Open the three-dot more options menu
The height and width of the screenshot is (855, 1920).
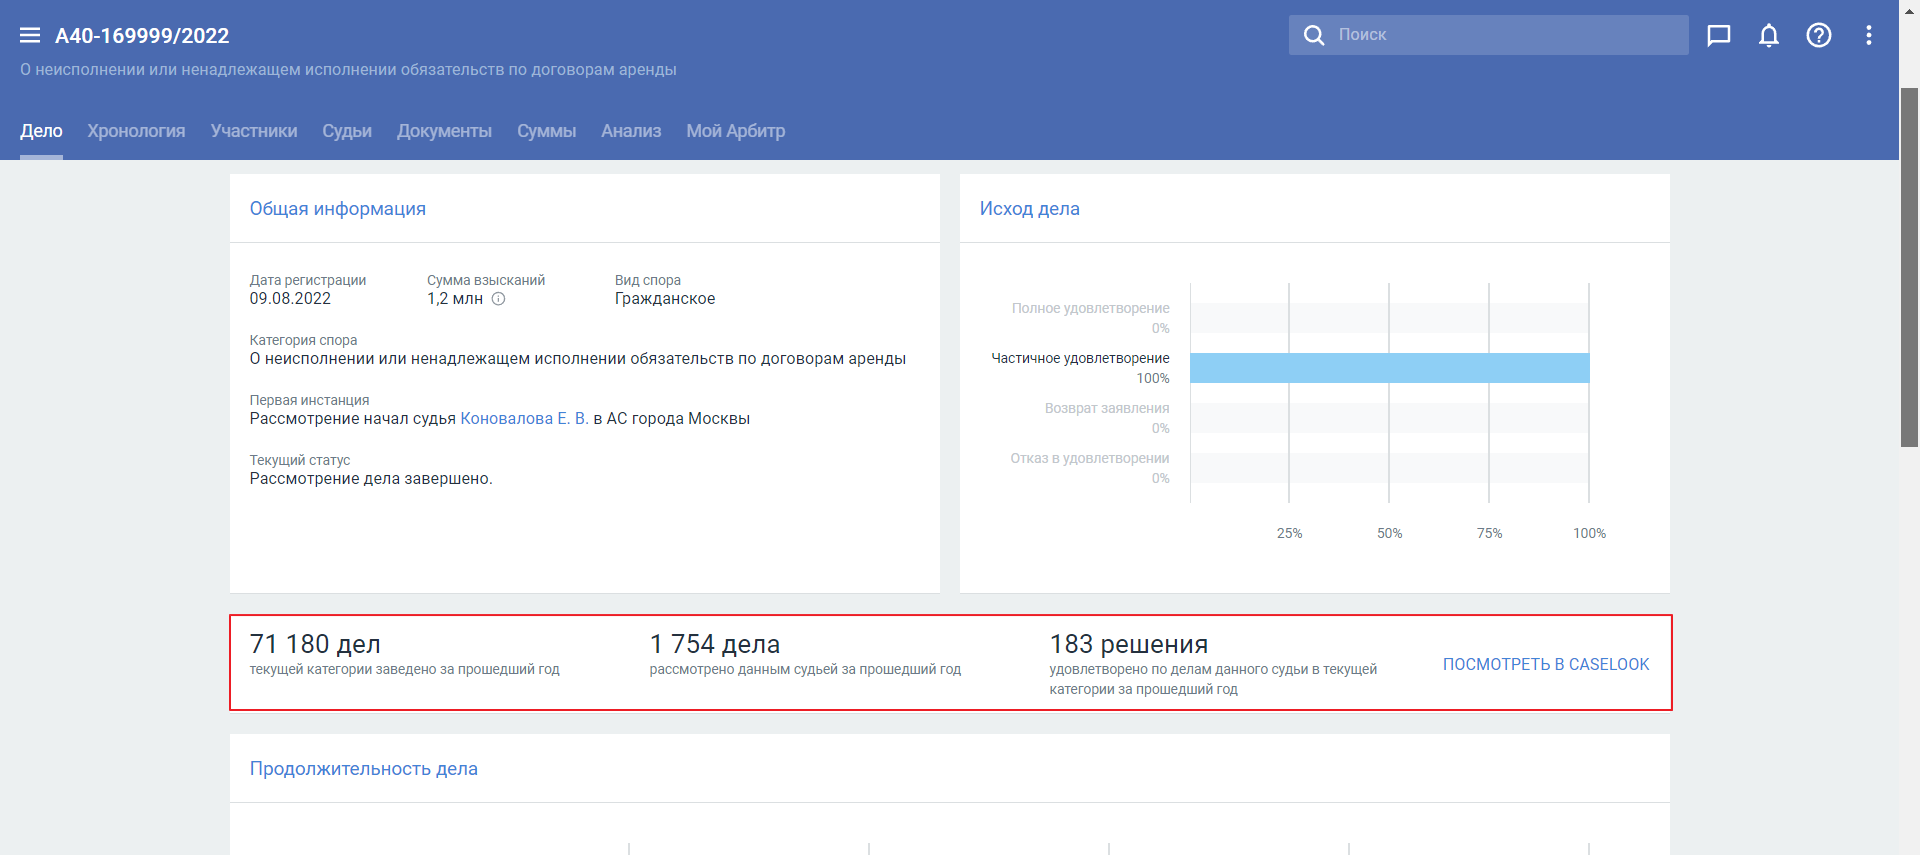coord(1869,35)
